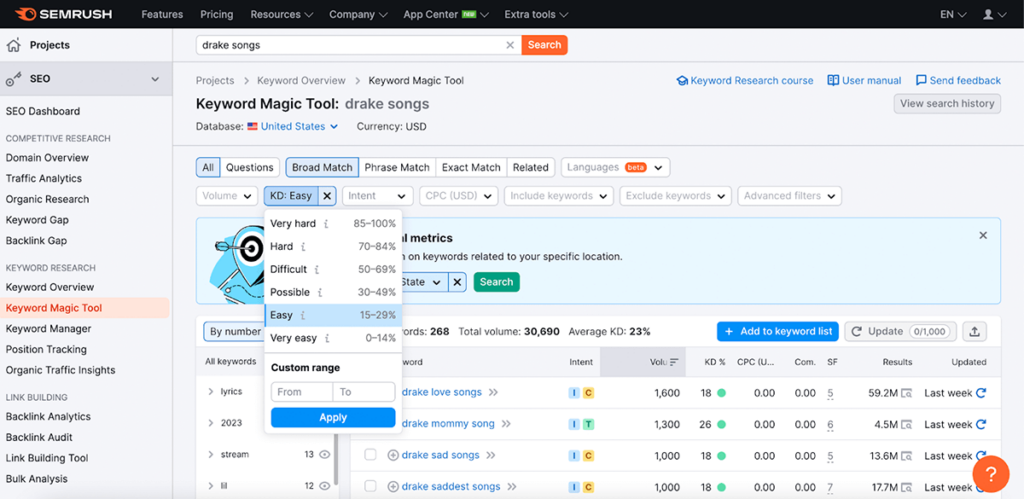The width and height of the screenshot is (1024, 499).
Task: Apply the custom KD range
Action: click(333, 417)
